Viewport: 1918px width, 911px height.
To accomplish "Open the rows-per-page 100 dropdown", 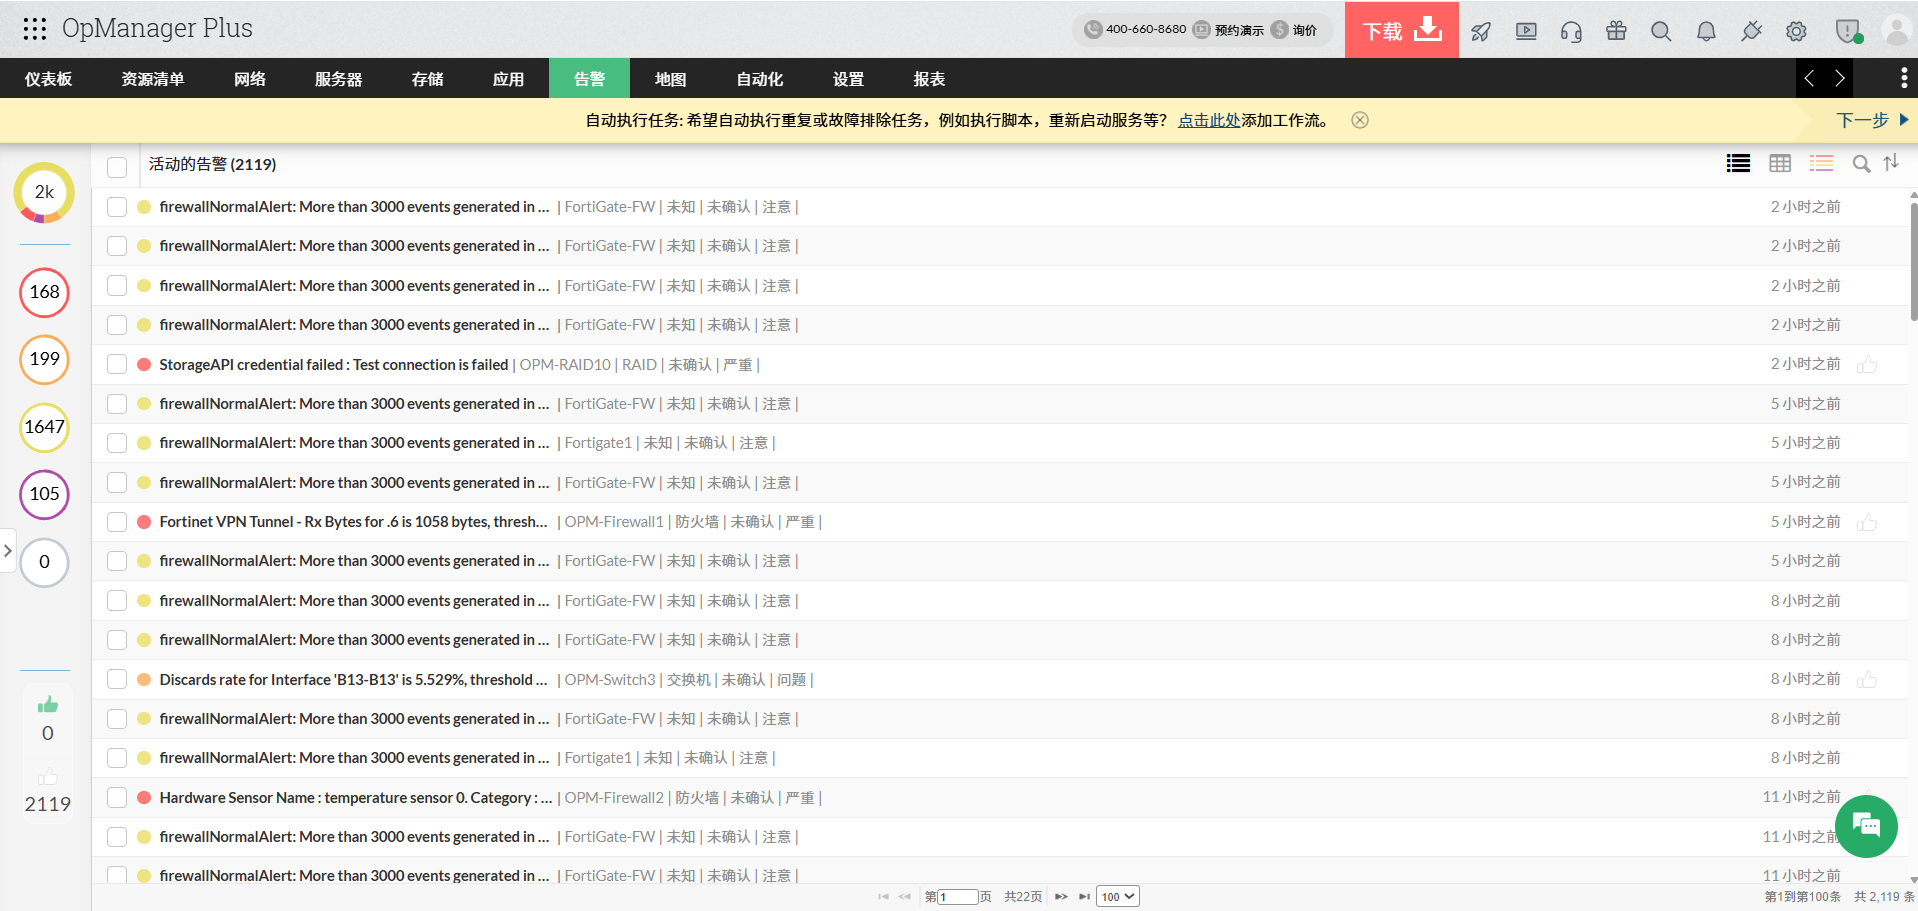I will (x=1117, y=897).
